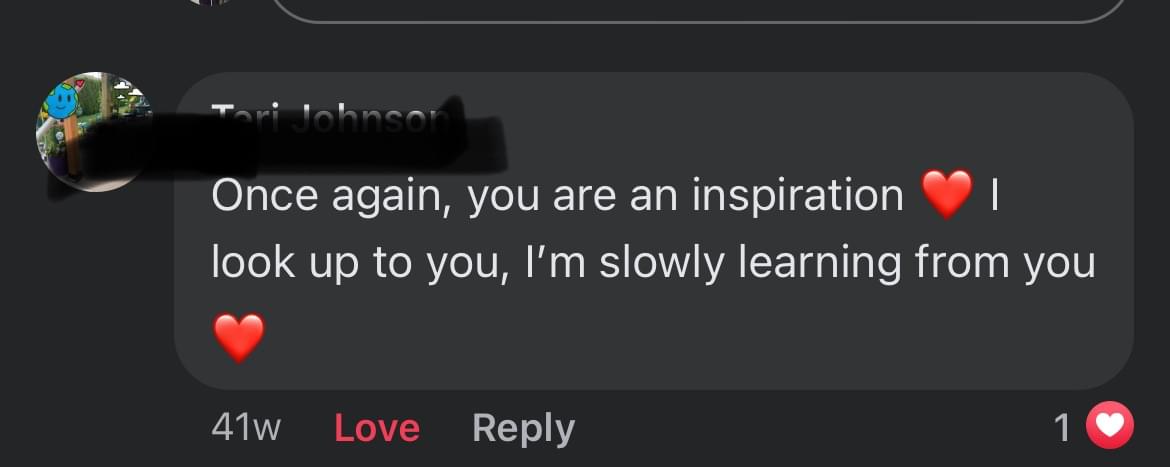
Task: Click the 41w timestamp
Action: pyautogui.click(x=246, y=428)
